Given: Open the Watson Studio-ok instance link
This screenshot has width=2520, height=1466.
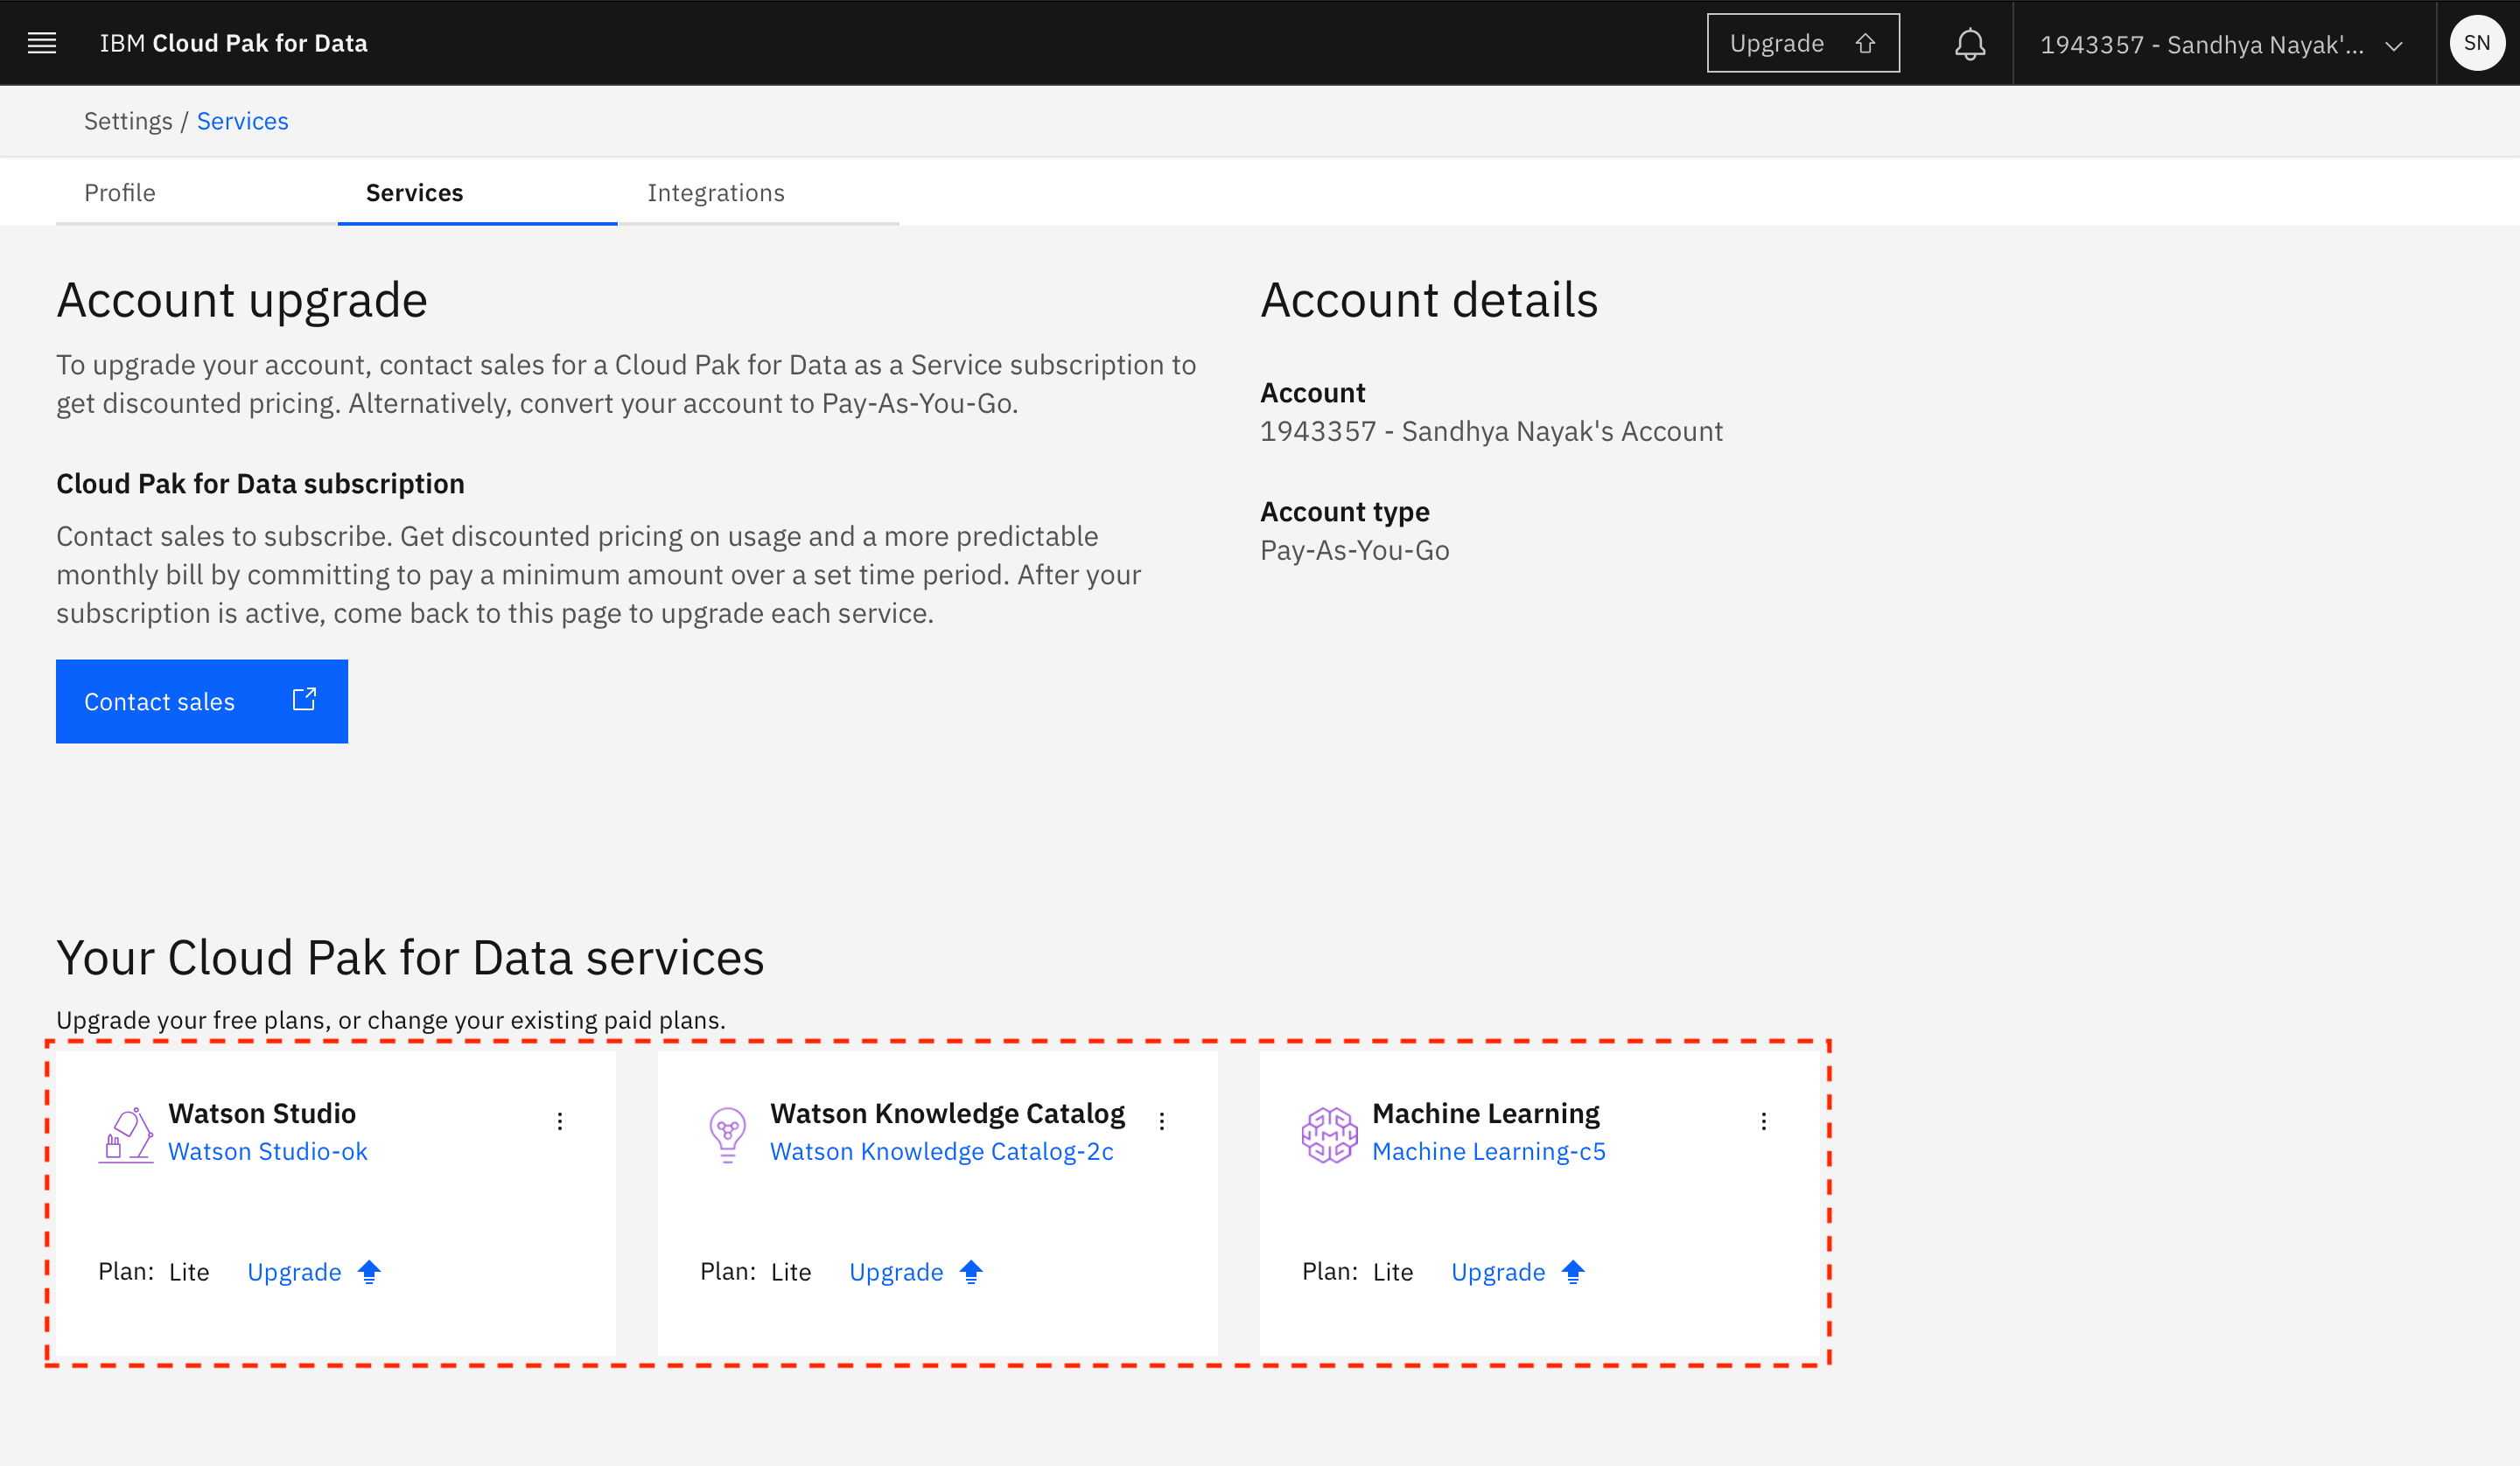Looking at the screenshot, I should pos(267,1151).
